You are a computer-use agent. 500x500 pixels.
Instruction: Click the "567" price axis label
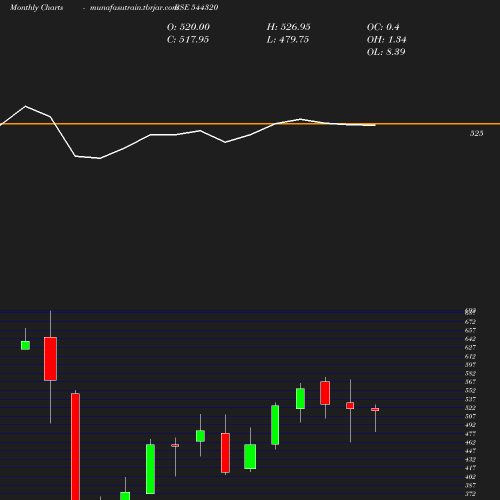pyautogui.click(x=470, y=382)
